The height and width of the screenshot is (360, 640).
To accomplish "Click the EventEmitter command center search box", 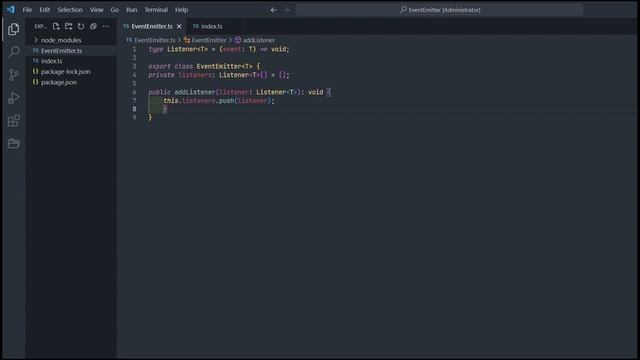I will pyautogui.click(x=440, y=10).
